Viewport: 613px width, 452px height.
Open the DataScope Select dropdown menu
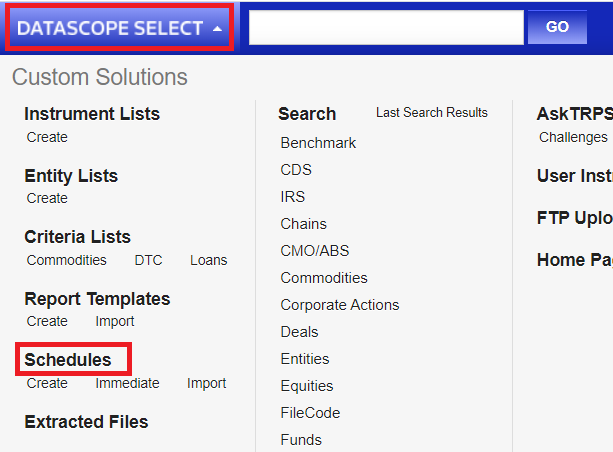click(x=119, y=28)
